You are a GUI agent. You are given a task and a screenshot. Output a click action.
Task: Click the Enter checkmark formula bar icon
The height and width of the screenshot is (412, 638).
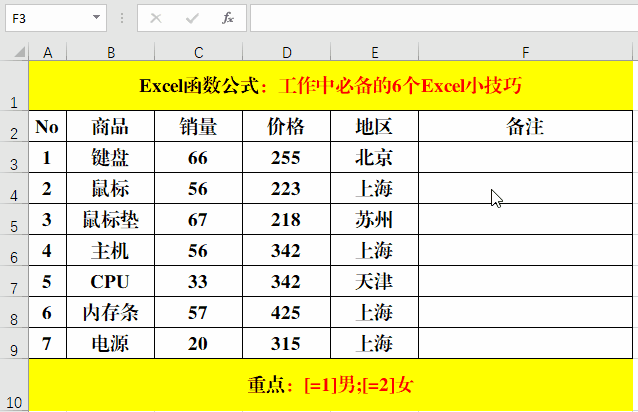click(x=192, y=18)
